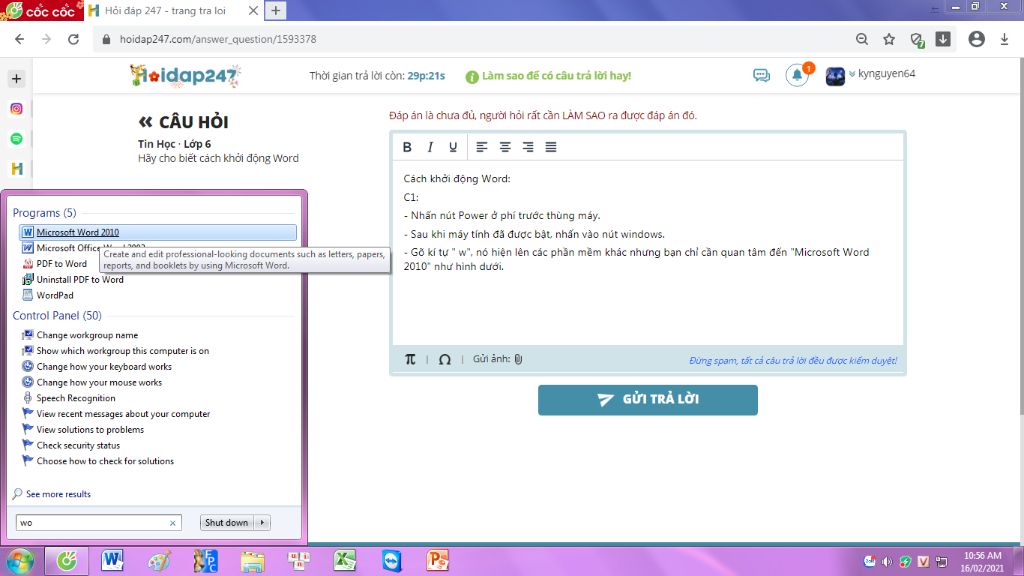Bookmark this page with the star
1024x576 pixels.
coord(889,39)
